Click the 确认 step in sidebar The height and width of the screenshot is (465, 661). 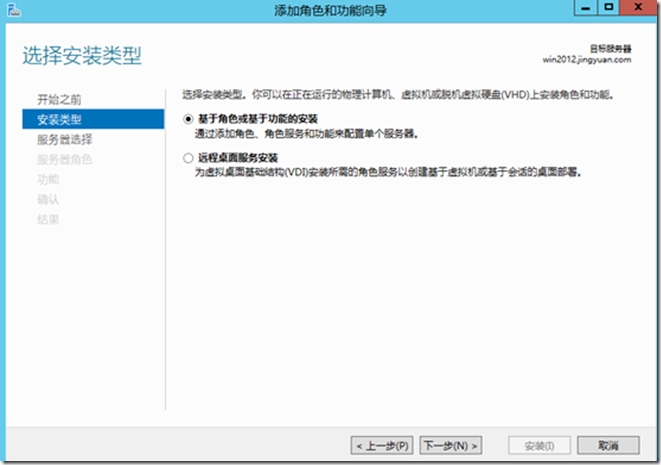coord(48,199)
